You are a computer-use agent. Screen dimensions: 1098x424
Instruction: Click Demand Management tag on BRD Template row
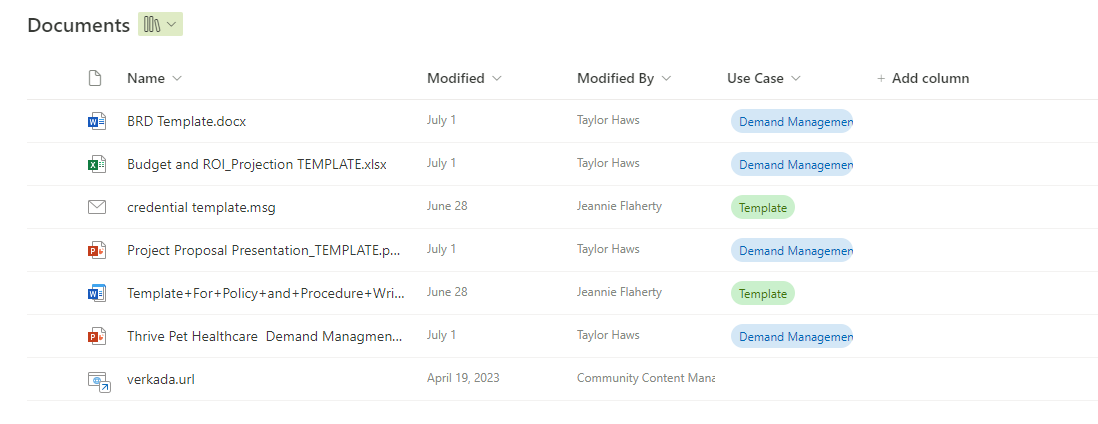[x=791, y=122]
